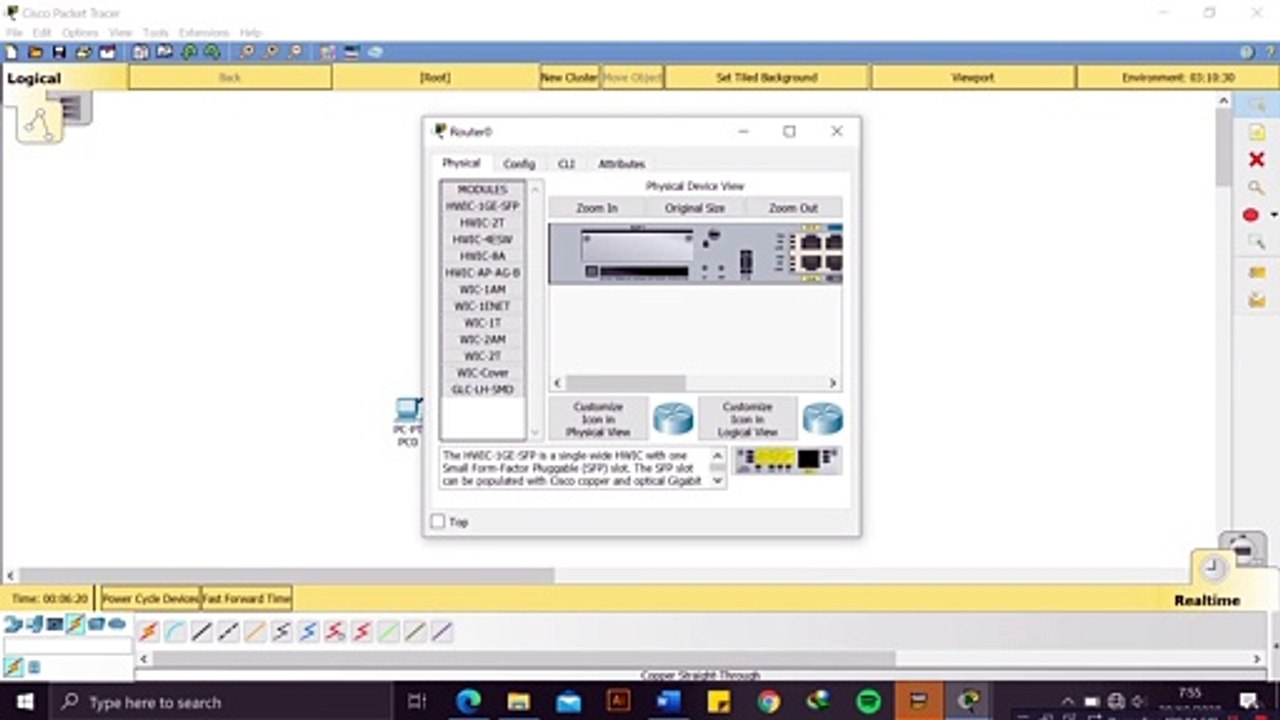Viewport: 1280px width, 720px height.
Task: Click the Zoom Out magnifier in main toolbar
Action: pyautogui.click(x=295, y=52)
